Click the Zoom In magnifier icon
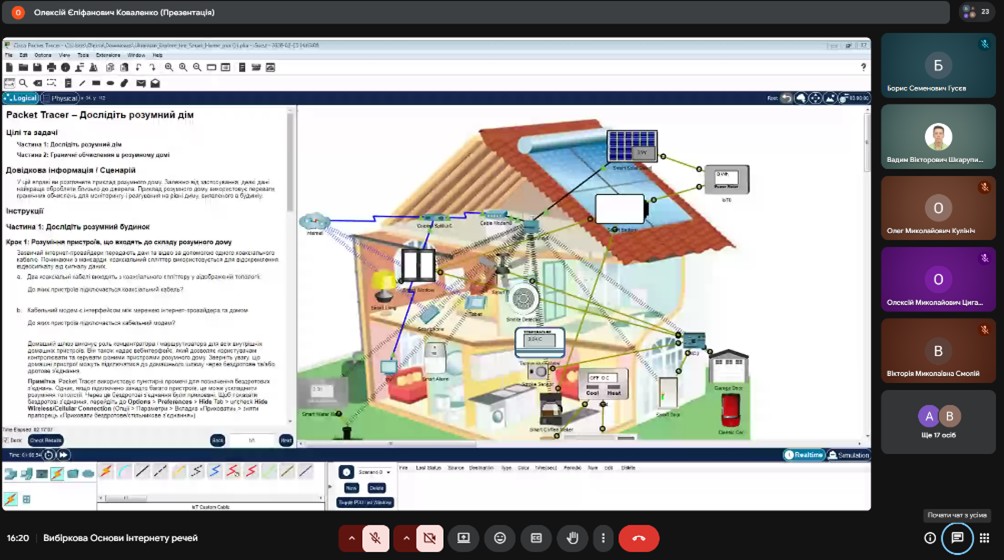The image size is (1004, 560). pyautogui.click(x=169, y=67)
